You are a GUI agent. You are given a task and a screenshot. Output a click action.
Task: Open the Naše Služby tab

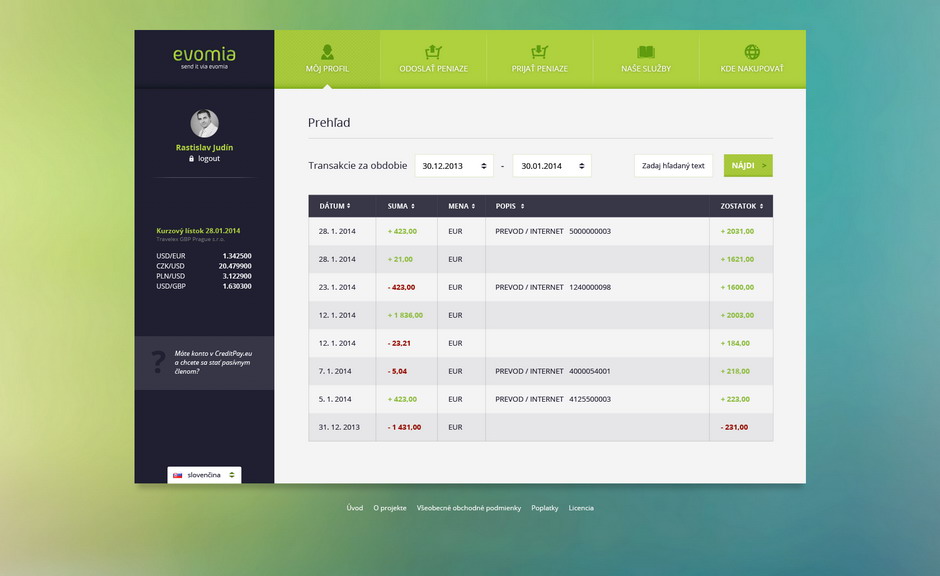646,59
